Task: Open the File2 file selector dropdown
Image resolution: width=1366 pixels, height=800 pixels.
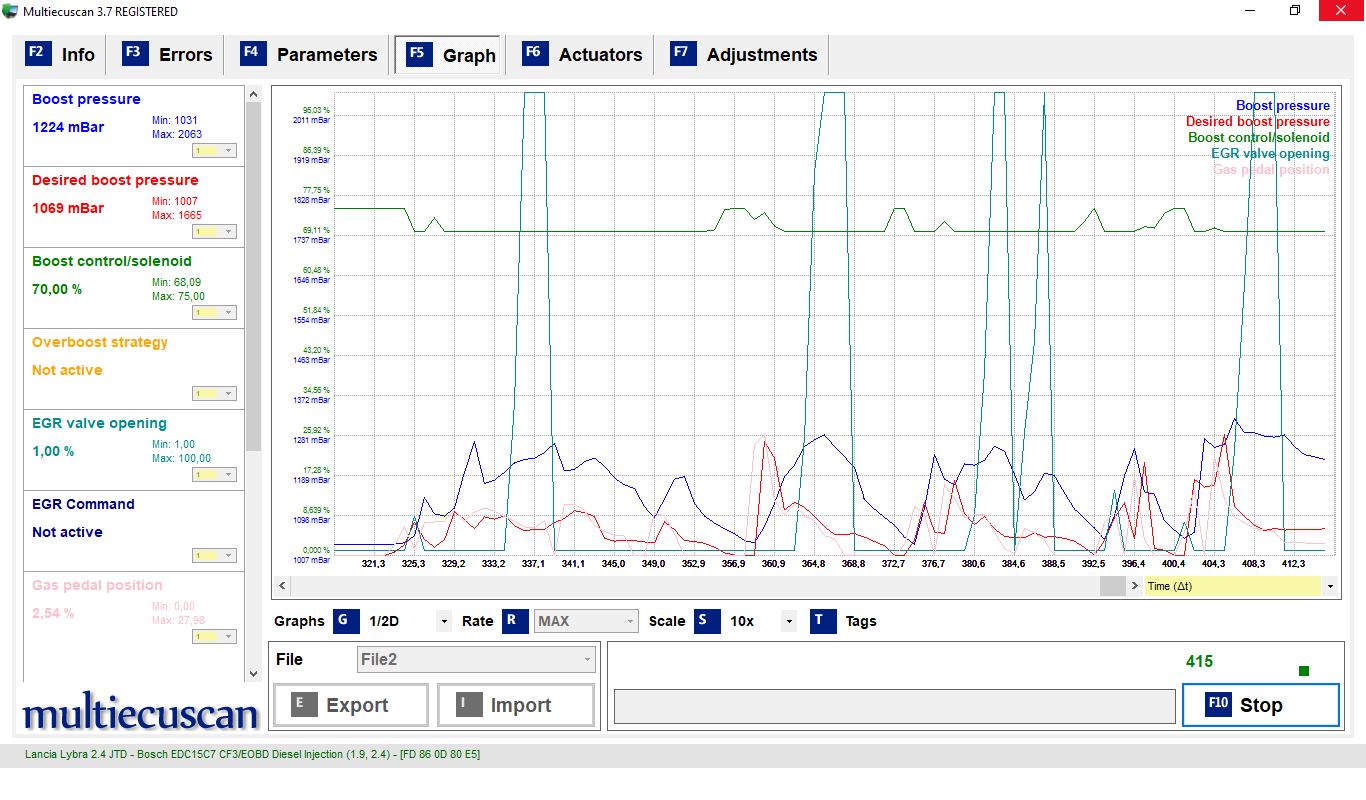Action: (476, 660)
